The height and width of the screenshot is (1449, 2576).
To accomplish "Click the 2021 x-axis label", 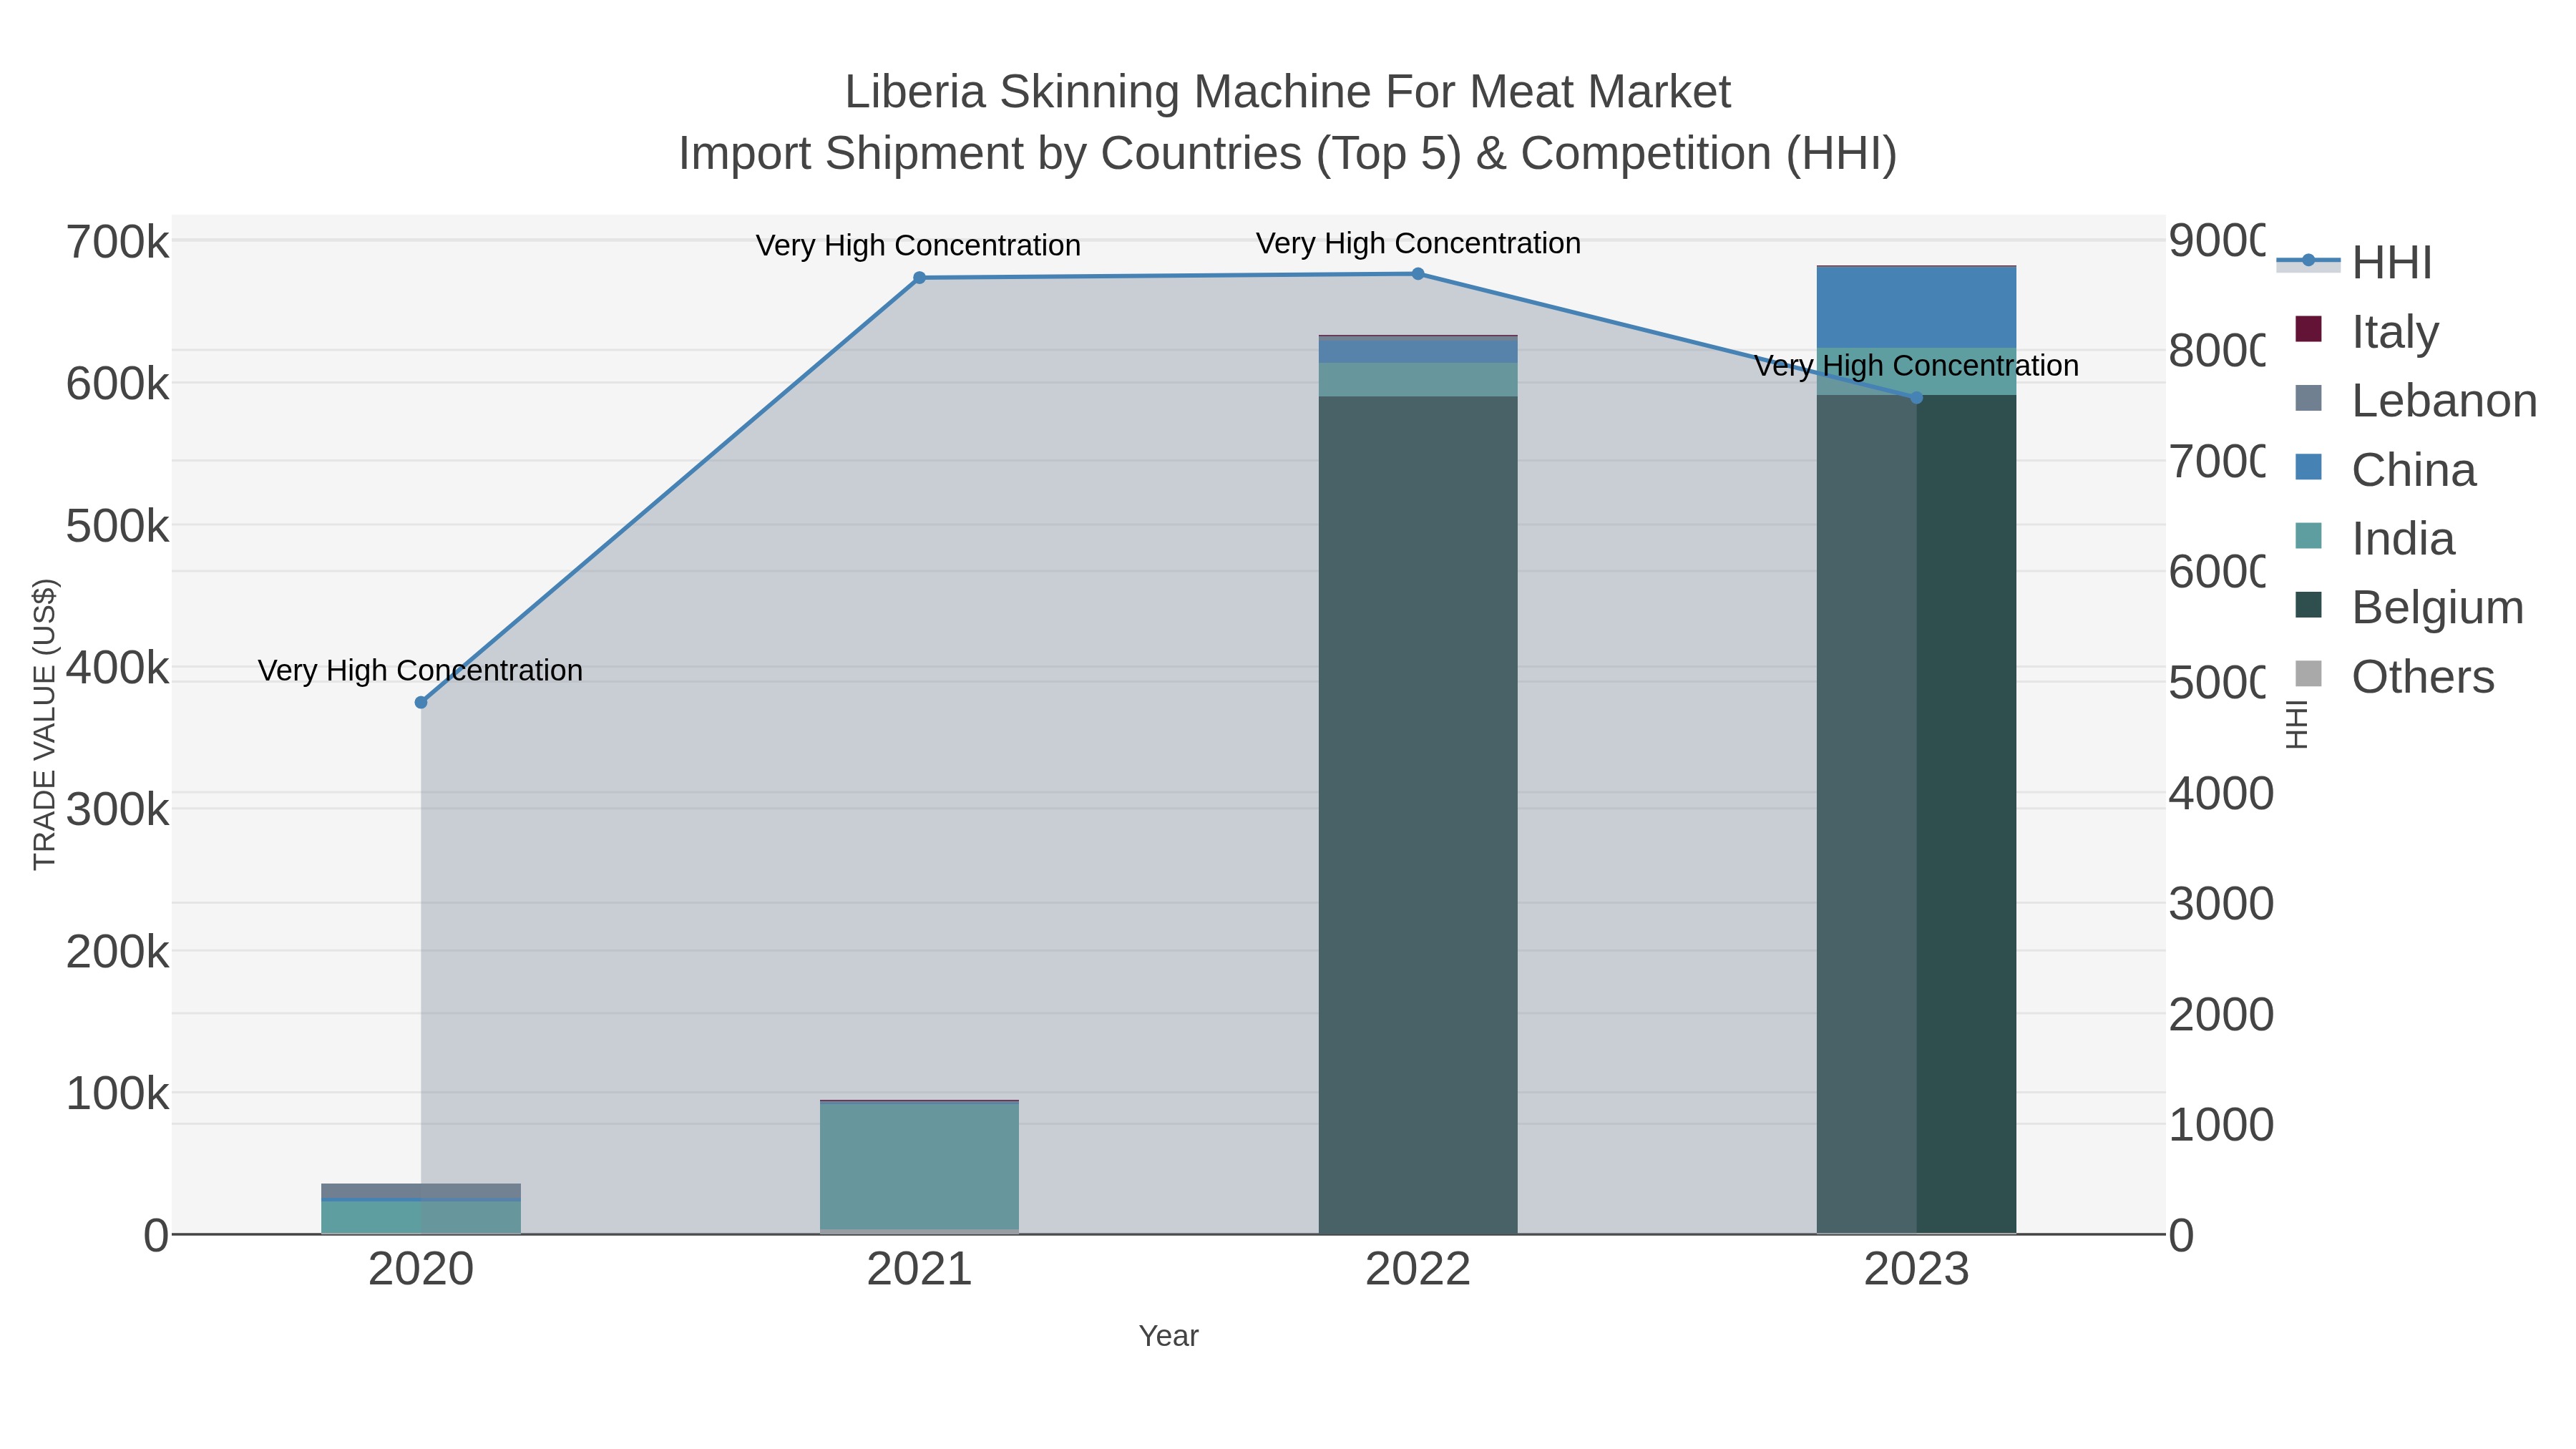I will pyautogui.click(x=919, y=1270).
